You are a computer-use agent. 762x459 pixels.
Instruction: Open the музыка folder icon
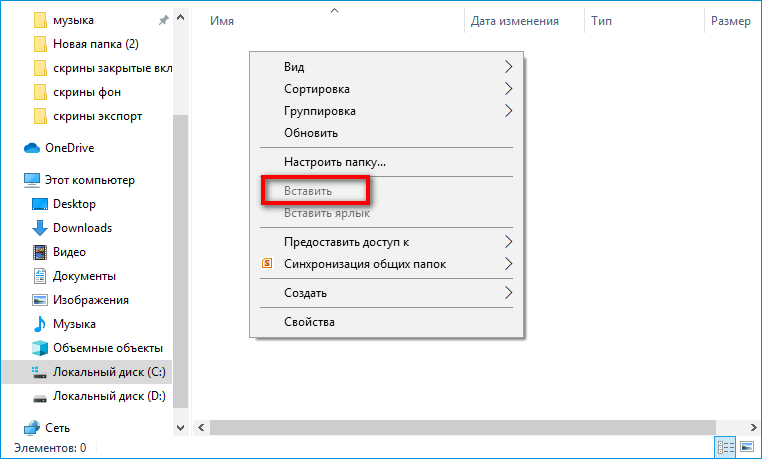40,20
